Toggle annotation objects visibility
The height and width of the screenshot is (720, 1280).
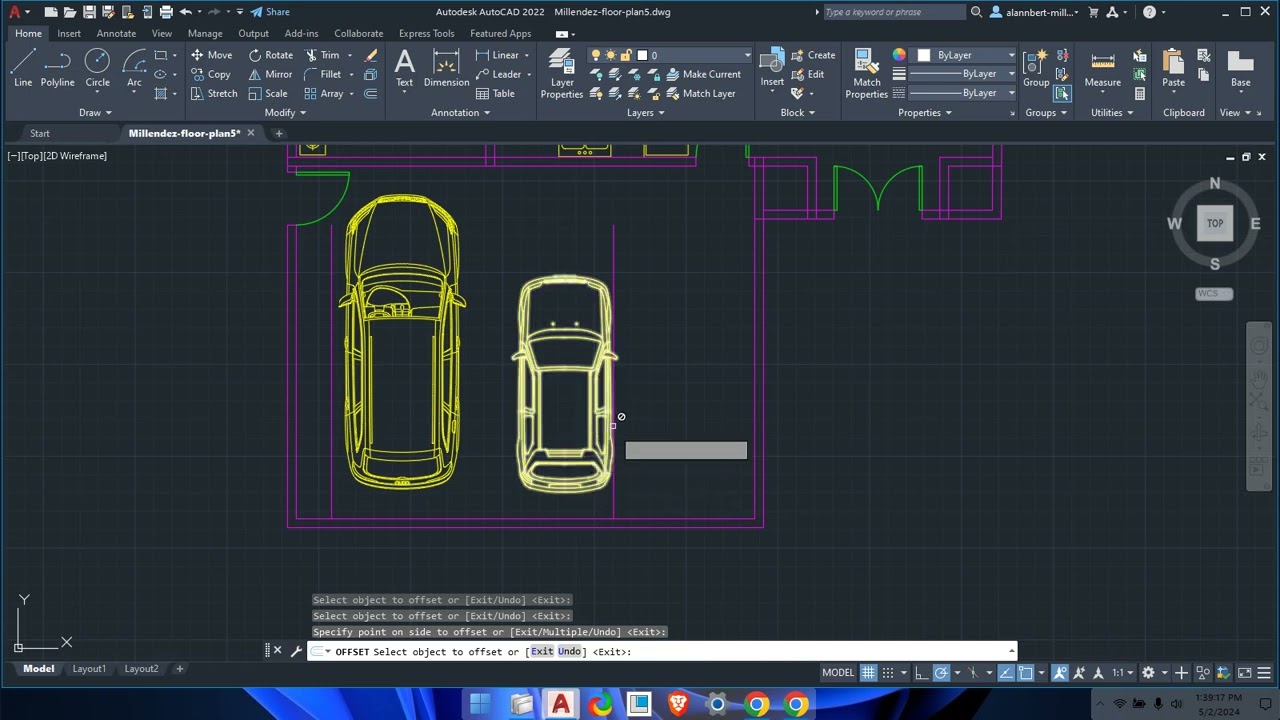point(1060,673)
